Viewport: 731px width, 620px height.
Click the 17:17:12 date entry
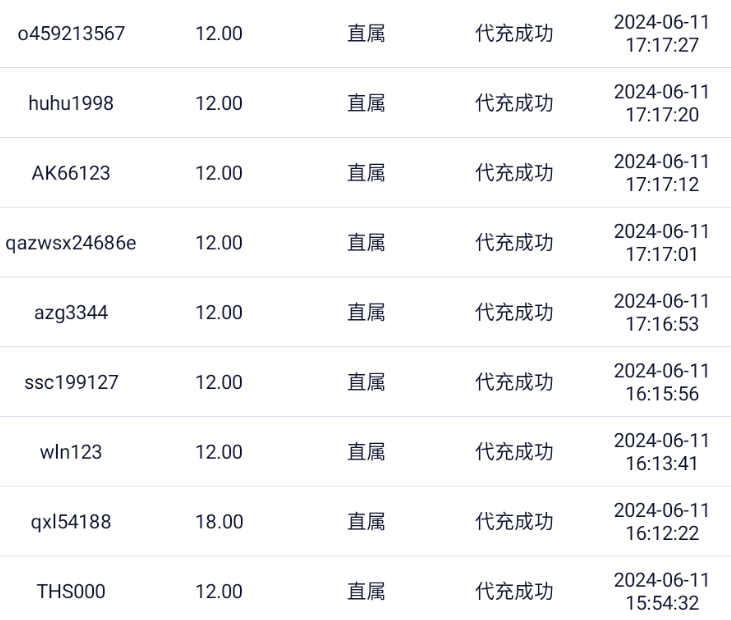(661, 173)
